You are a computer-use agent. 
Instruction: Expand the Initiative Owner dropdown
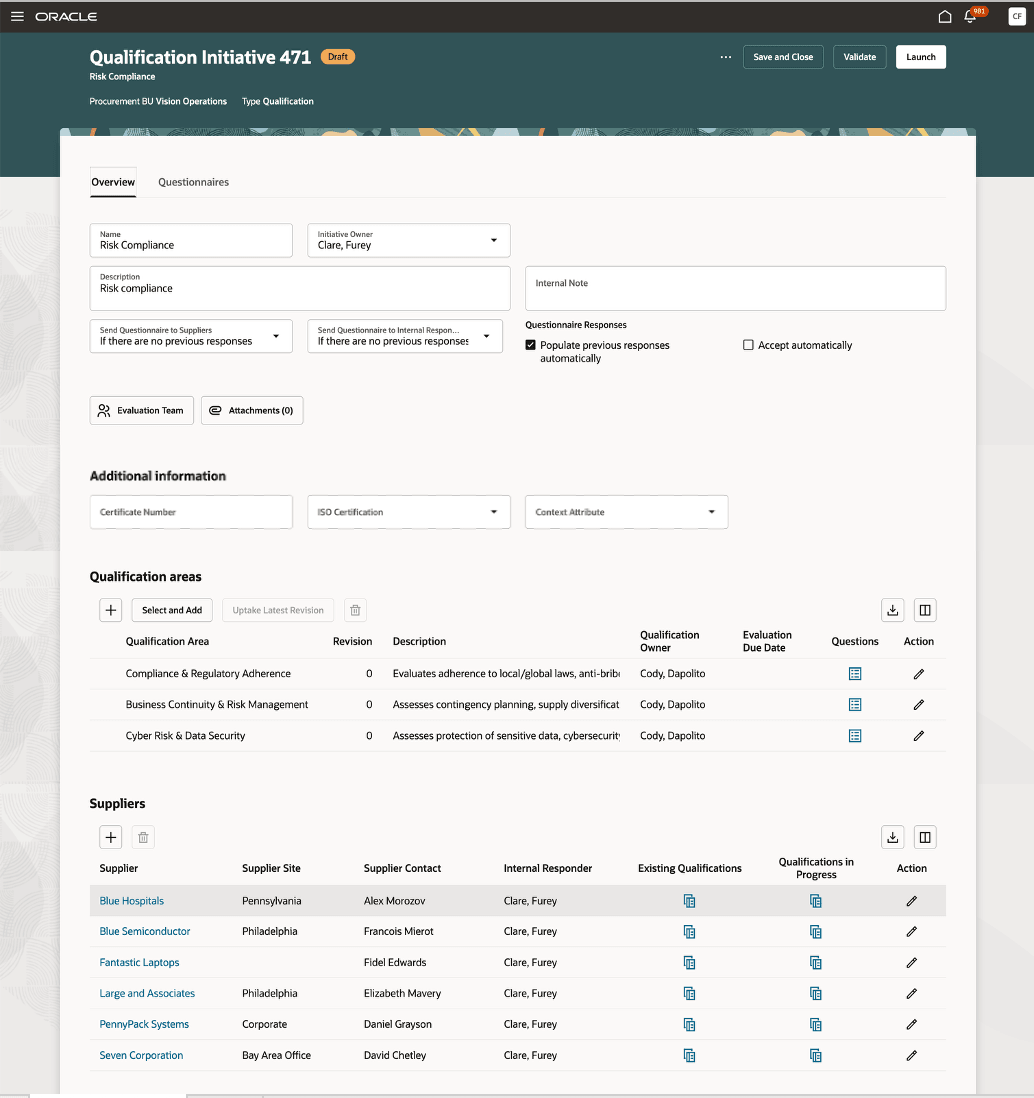tap(493, 240)
